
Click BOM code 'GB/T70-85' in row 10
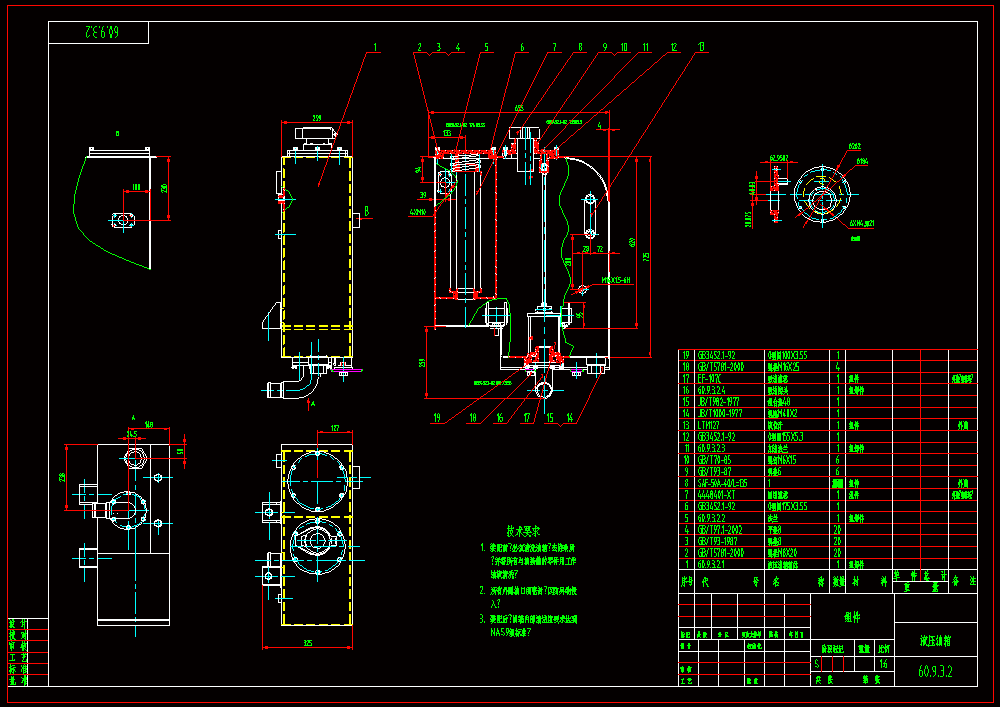[x=712, y=460]
